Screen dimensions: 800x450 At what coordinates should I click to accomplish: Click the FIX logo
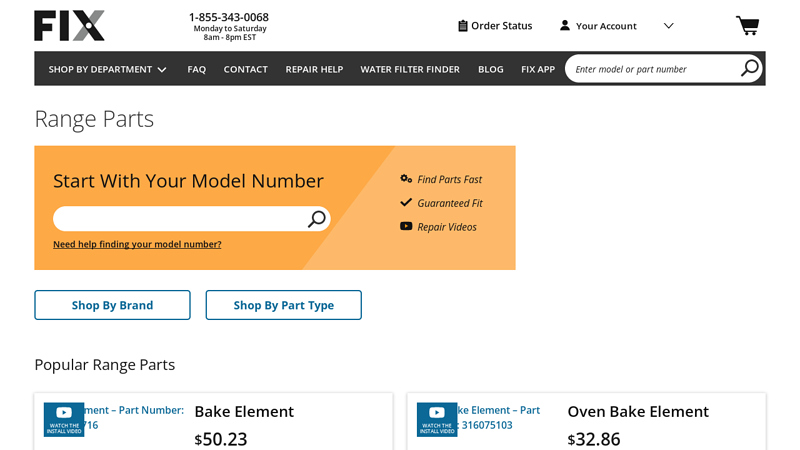[69, 26]
